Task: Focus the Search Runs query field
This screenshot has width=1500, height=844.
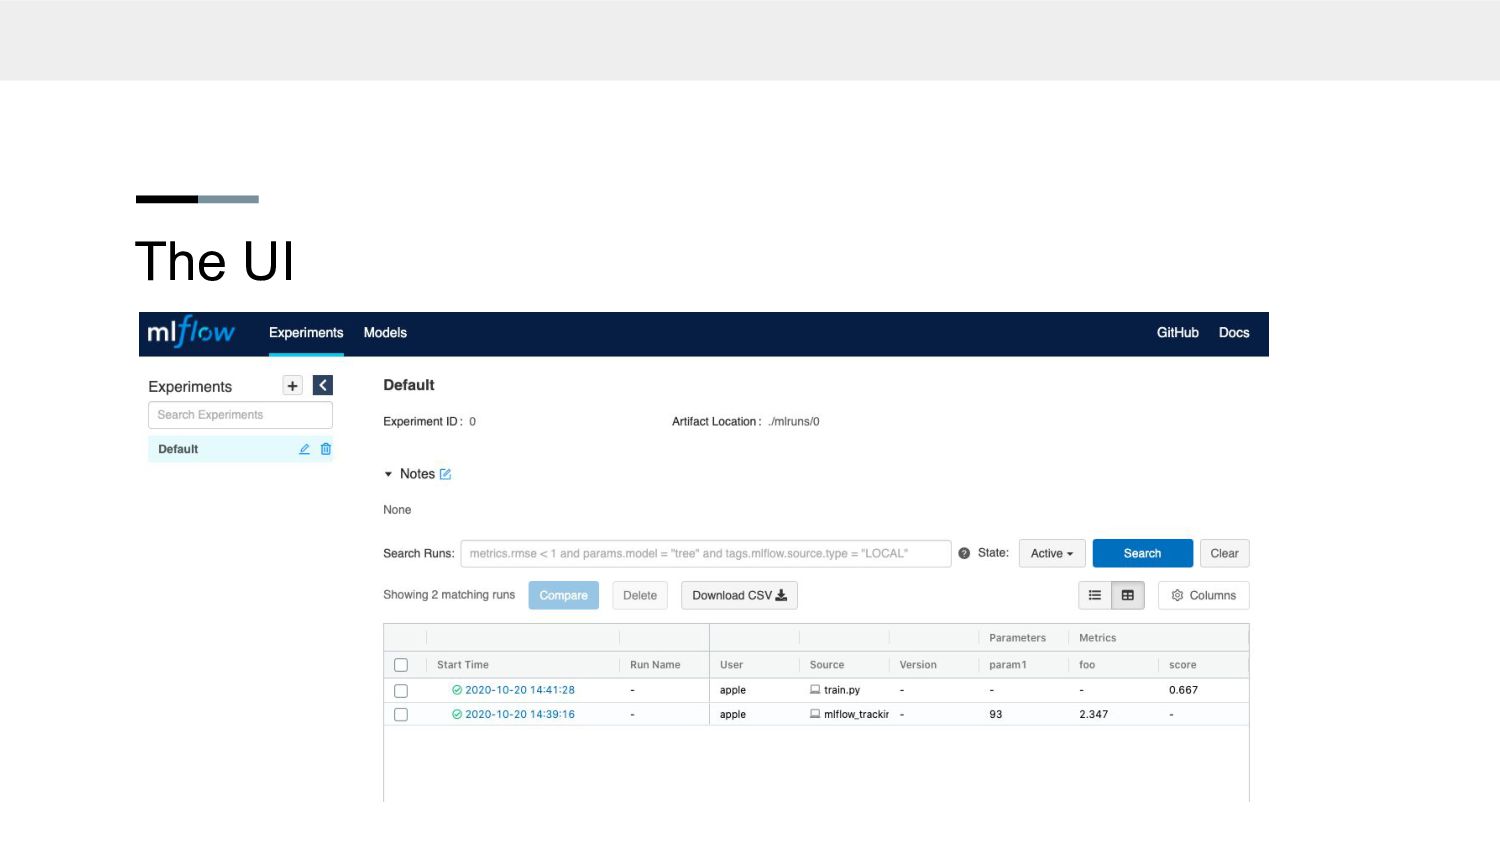Action: [x=706, y=553]
